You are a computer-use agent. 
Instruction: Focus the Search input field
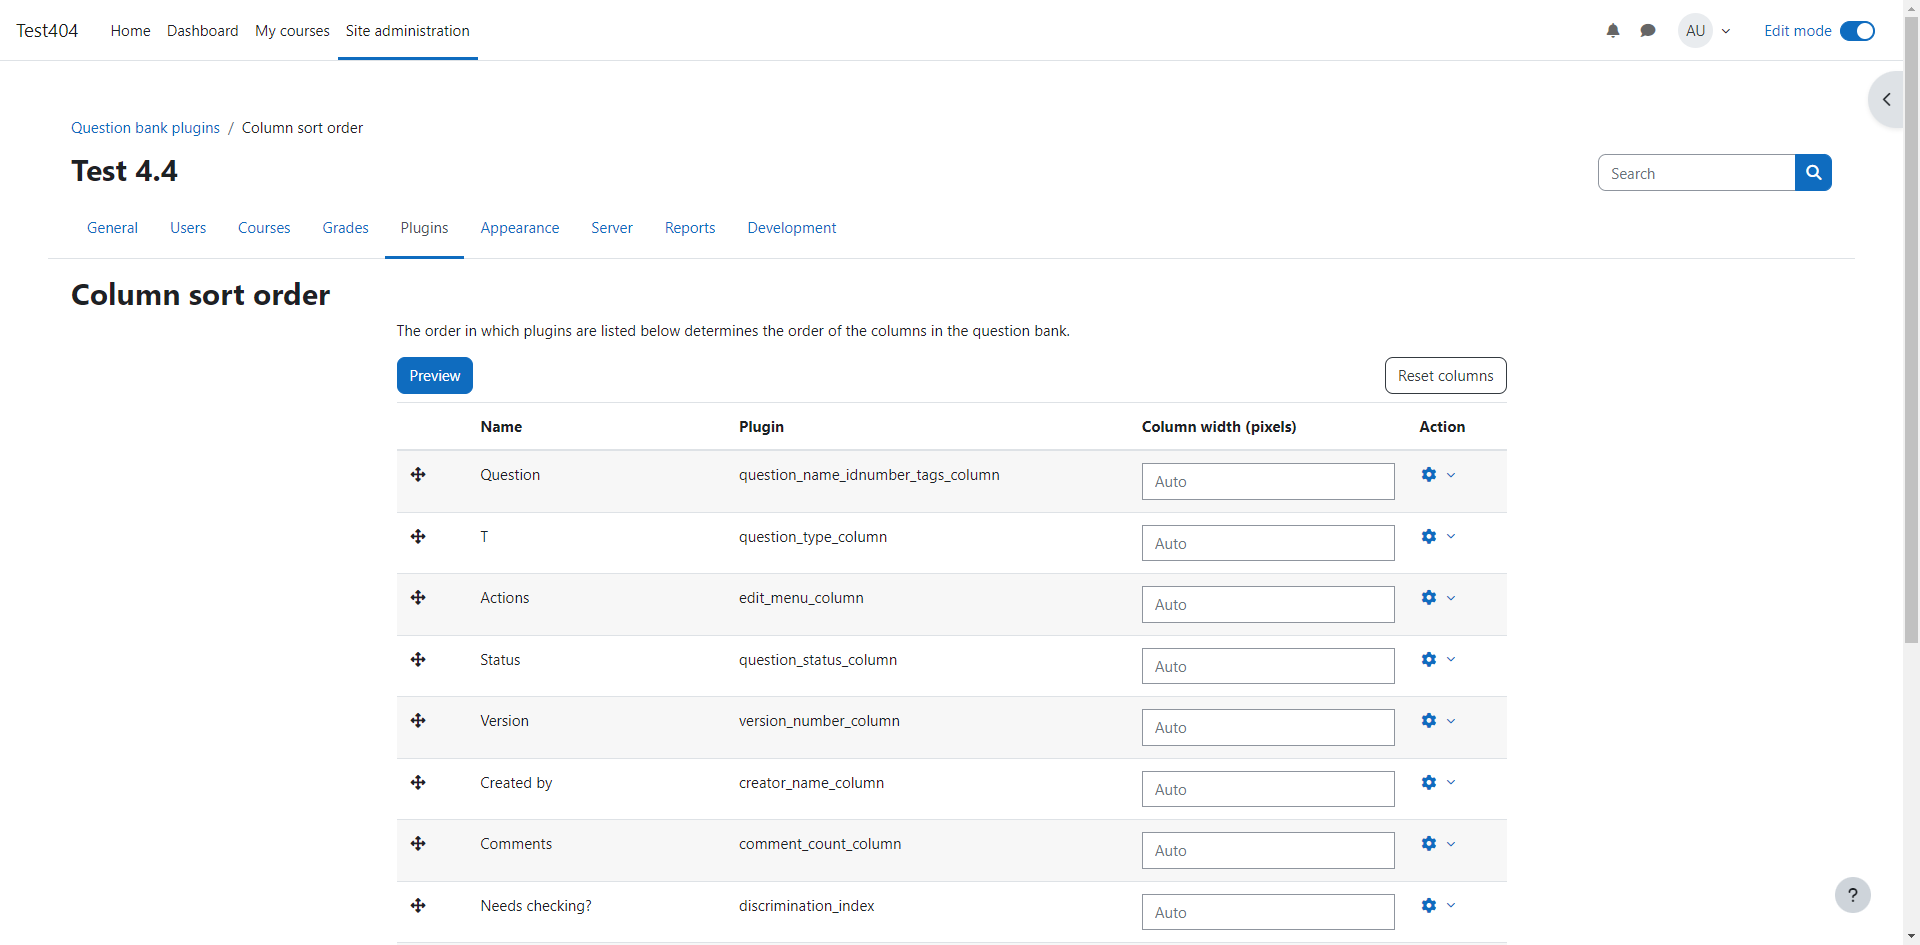click(x=1696, y=173)
